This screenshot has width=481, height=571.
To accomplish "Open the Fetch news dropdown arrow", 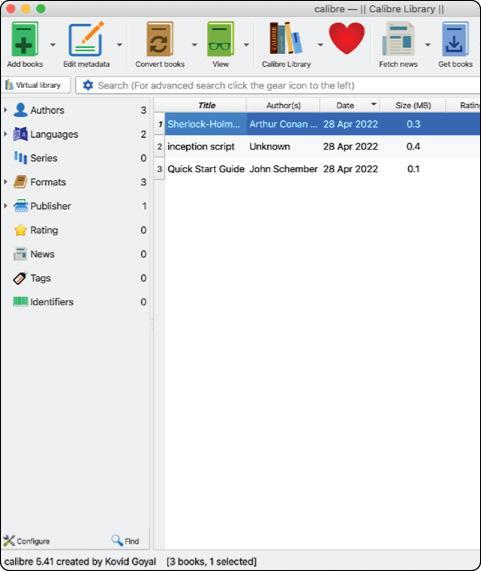I will coord(428,44).
